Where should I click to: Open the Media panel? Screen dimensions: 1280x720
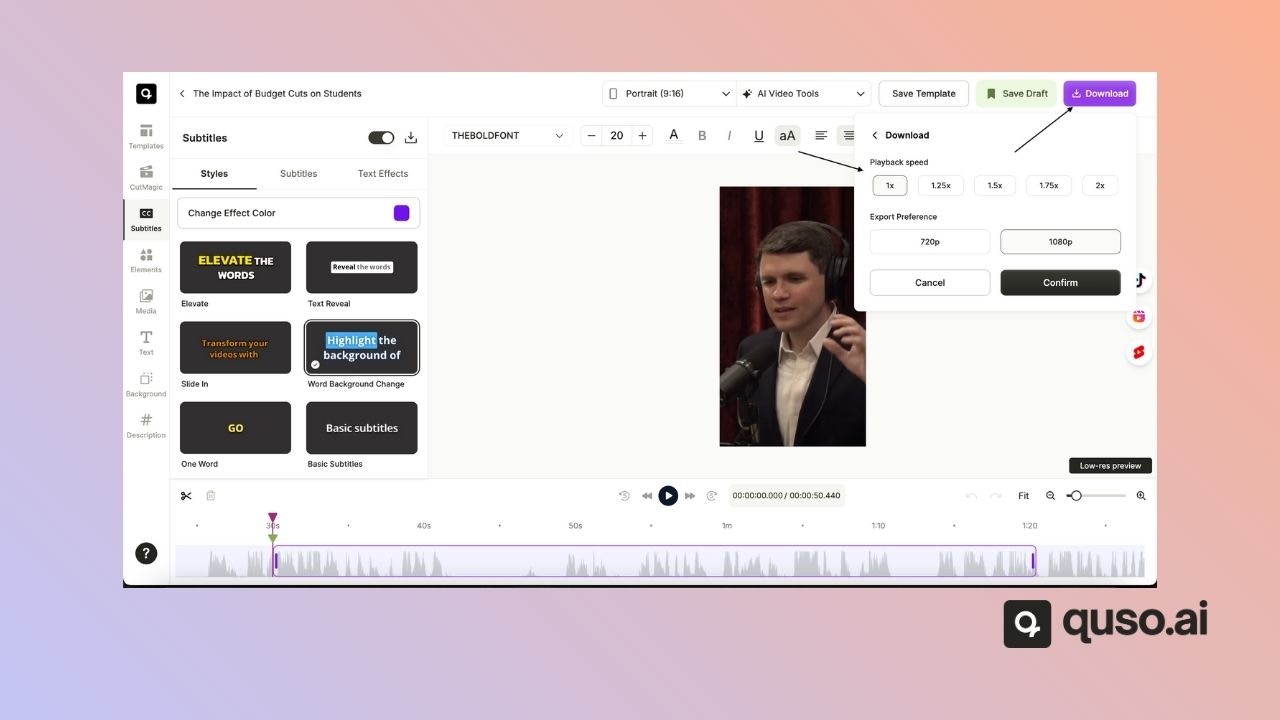[x=146, y=302]
